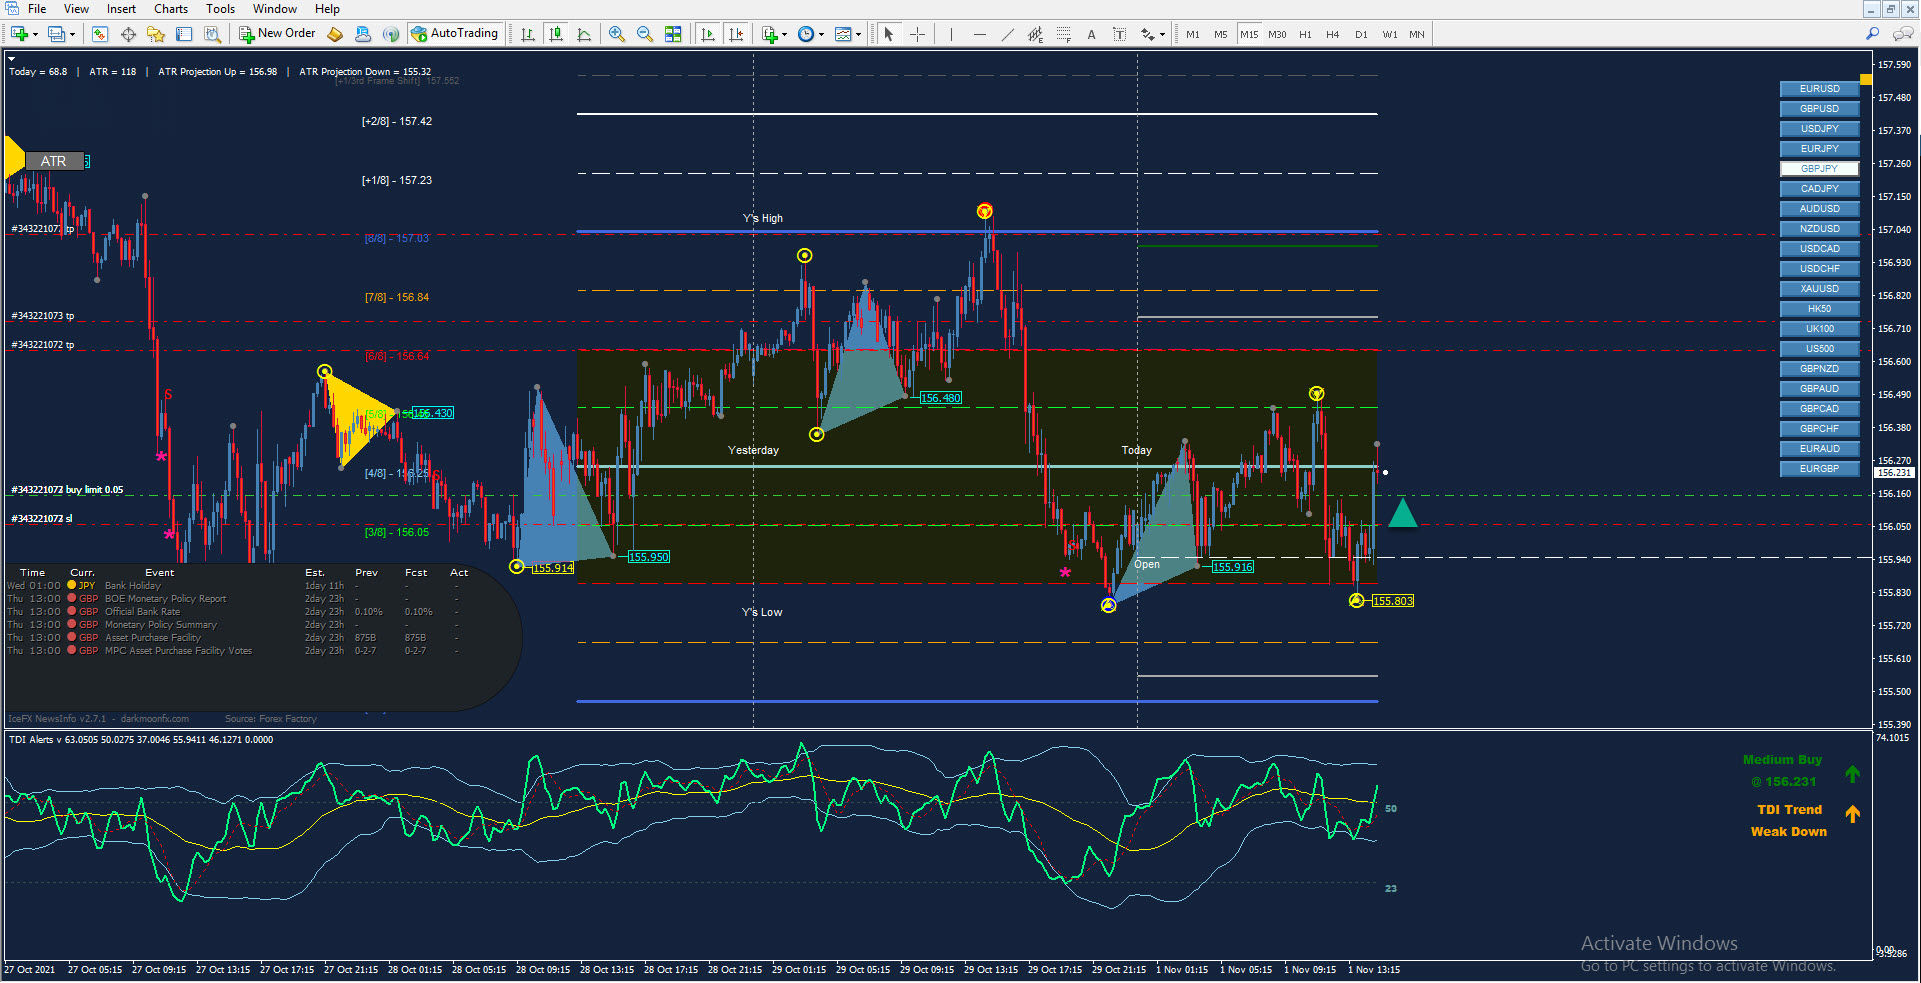Switch to the EURUSD symbol button
The width and height of the screenshot is (1921, 983).
(x=1819, y=89)
